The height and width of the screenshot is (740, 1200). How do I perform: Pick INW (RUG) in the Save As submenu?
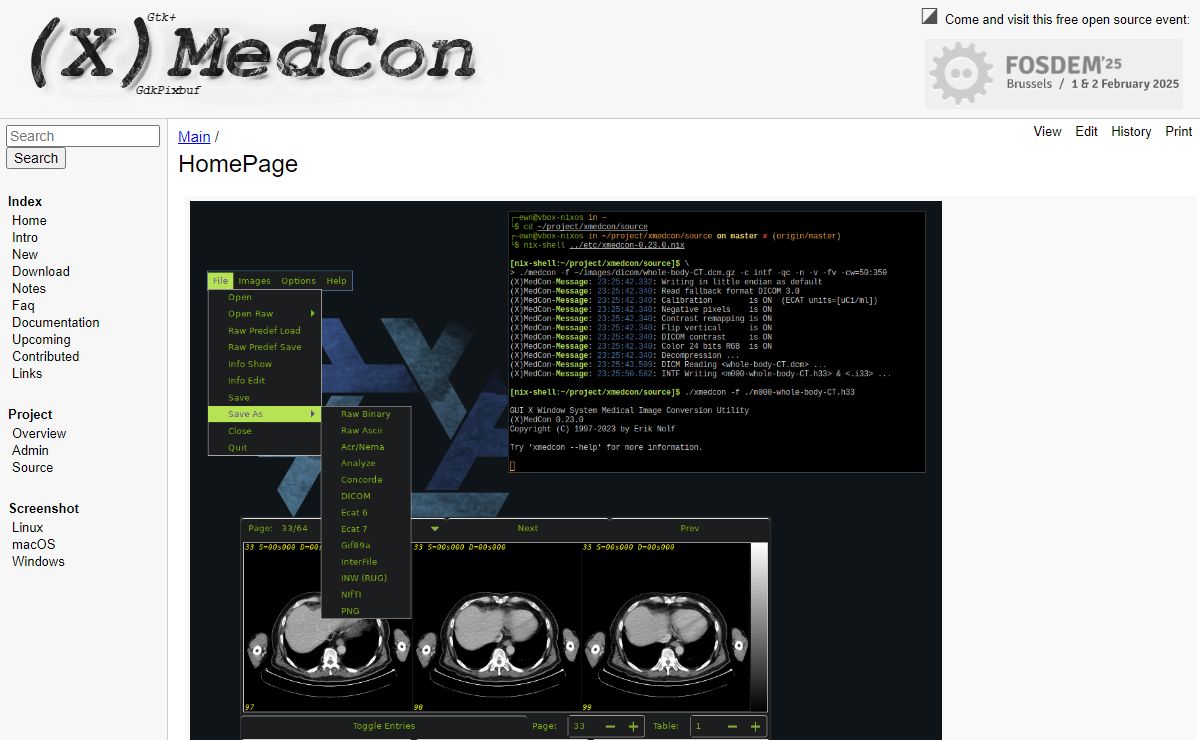click(x=366, y=578)
